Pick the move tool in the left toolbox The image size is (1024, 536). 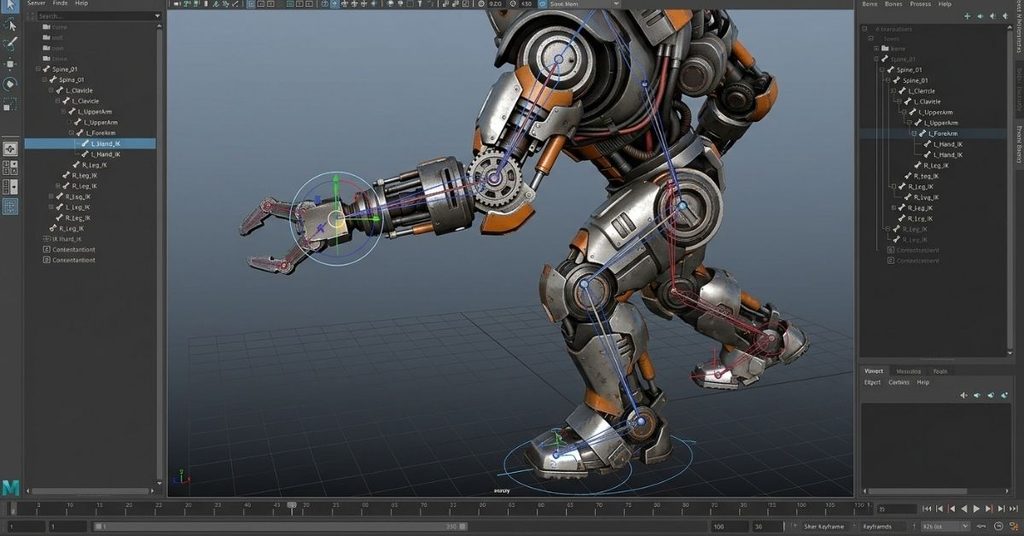point(10,64)
